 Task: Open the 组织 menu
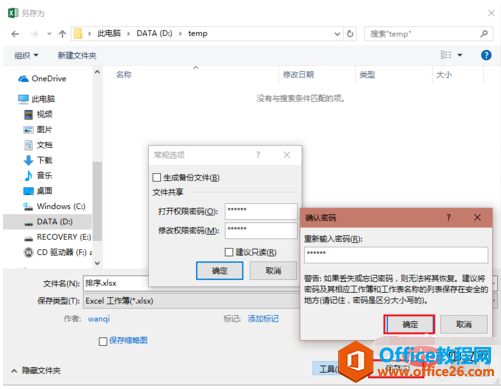tap(26, 55)
